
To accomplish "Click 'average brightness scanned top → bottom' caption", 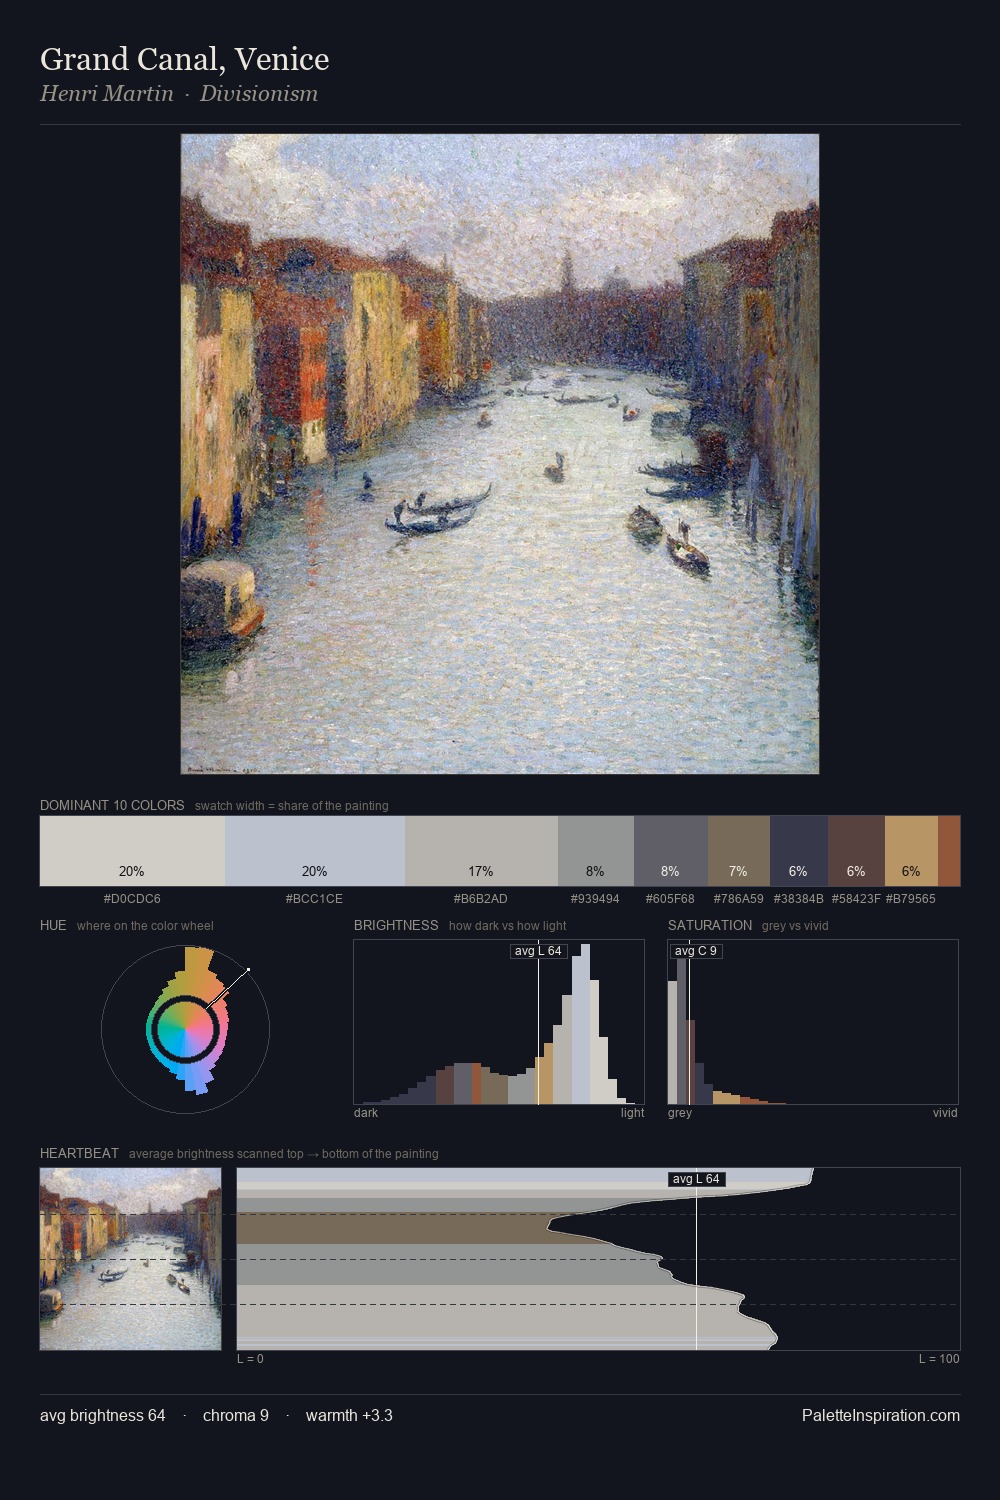I will 284,1154.
